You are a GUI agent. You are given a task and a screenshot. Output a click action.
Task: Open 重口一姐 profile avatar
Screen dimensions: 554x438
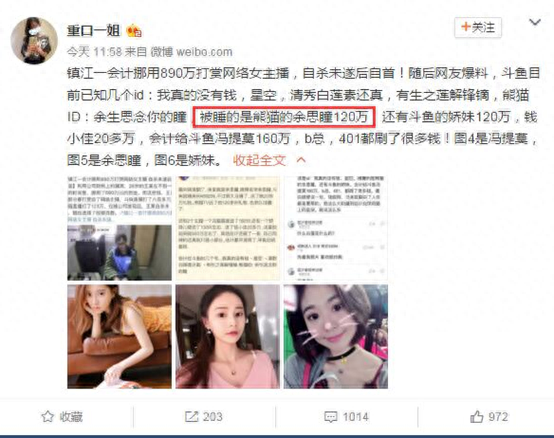click(x=34, y=40)
